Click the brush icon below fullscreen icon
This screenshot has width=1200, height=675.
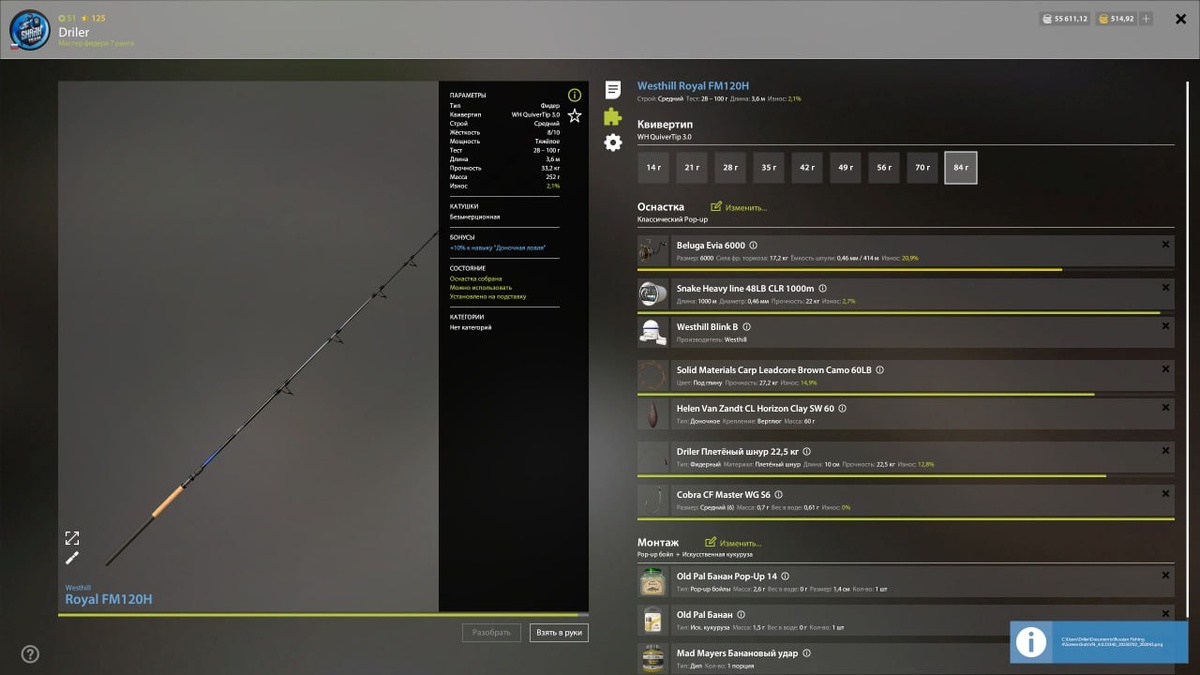click(x=72, y=558)
